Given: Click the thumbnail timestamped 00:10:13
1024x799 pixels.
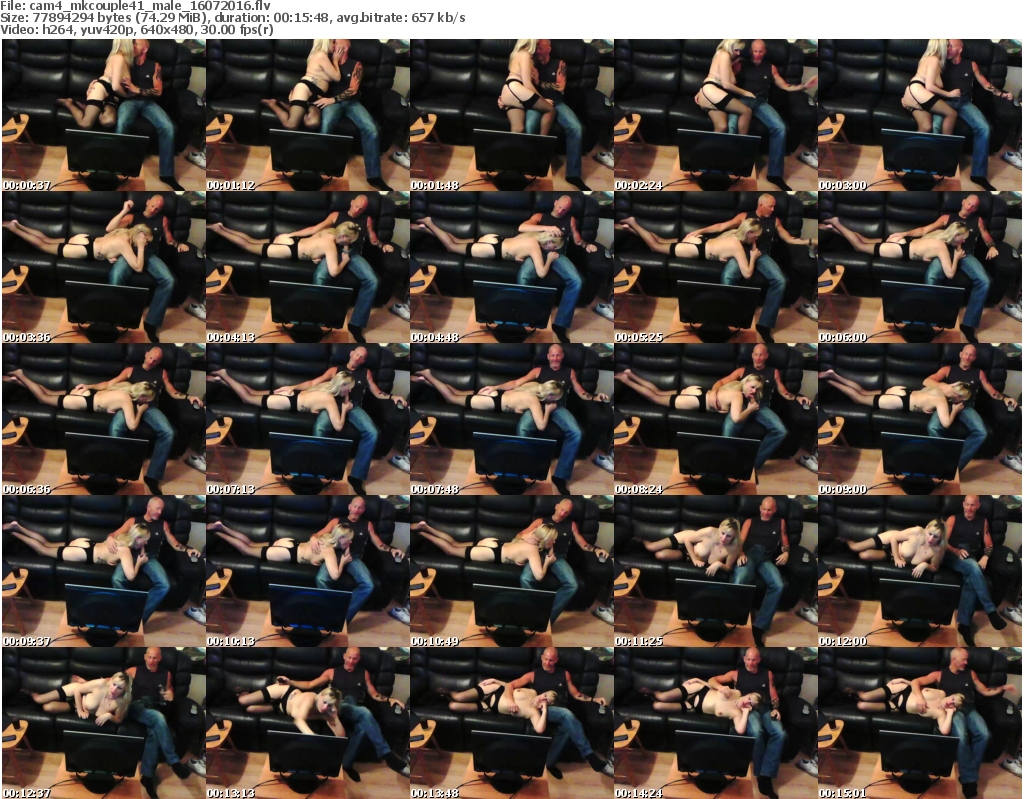Looking at the screenshot, I should point(308,572).
